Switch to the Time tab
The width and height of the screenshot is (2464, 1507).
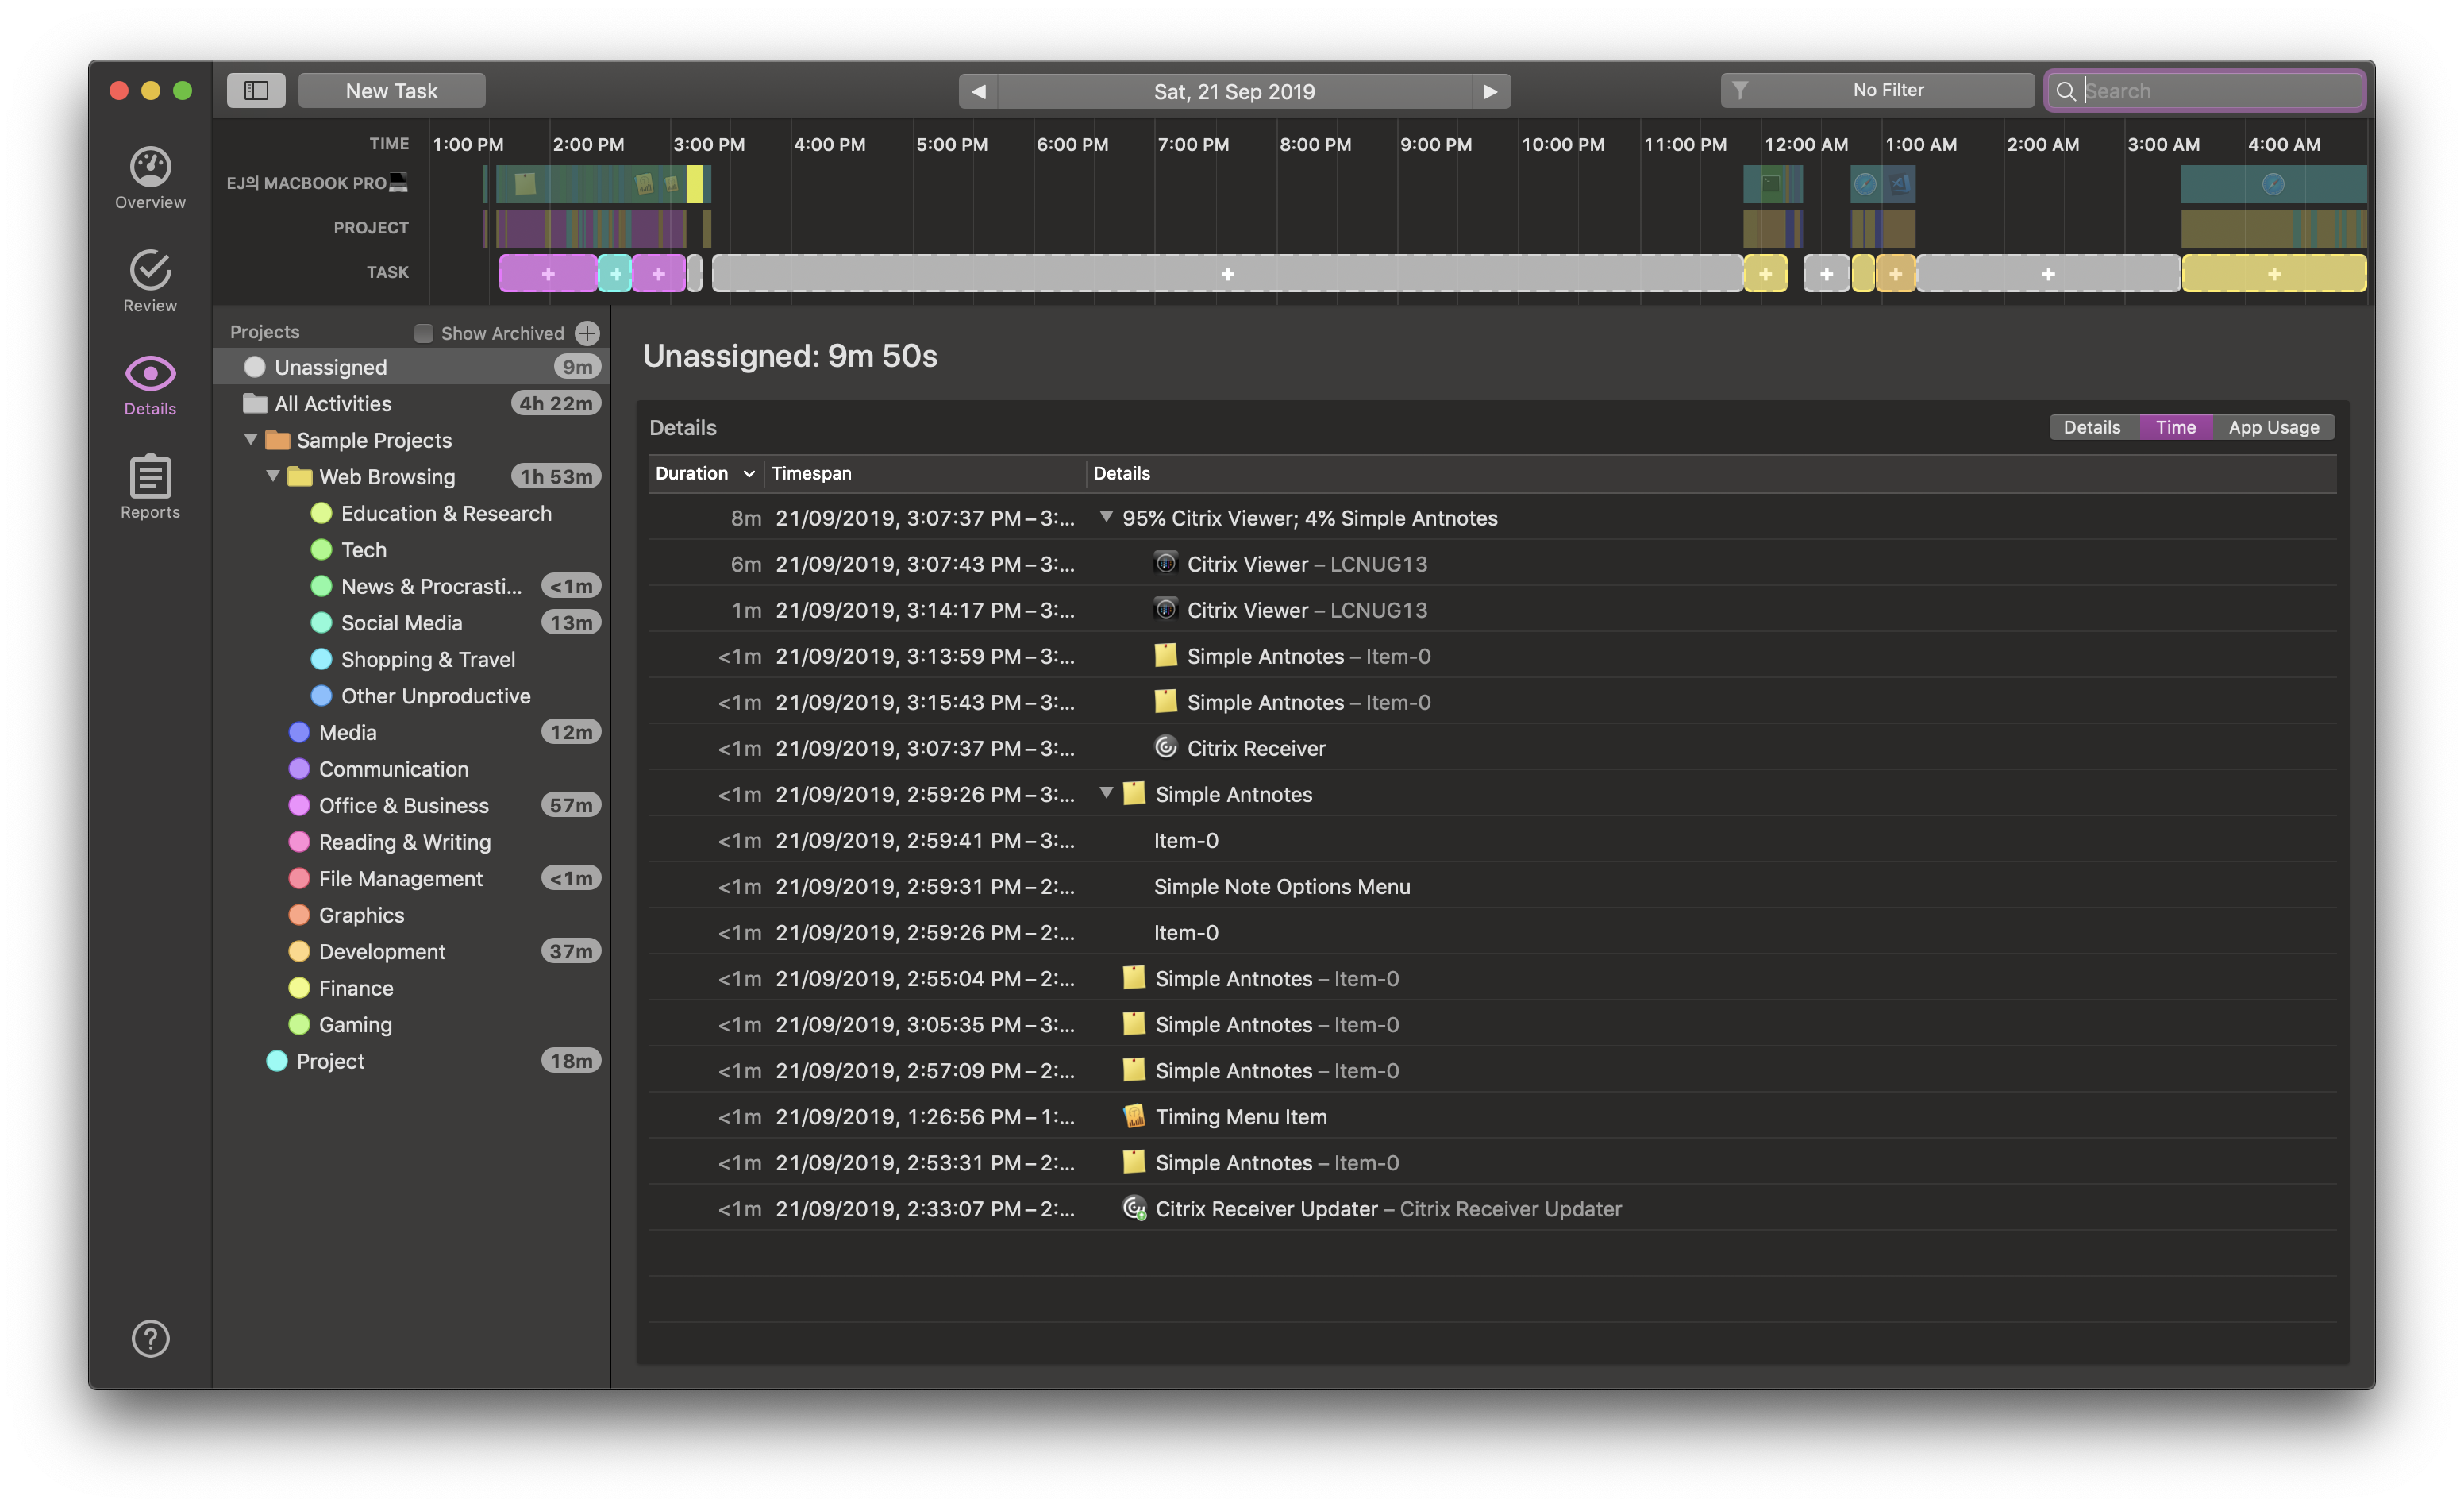[2175, 427]
